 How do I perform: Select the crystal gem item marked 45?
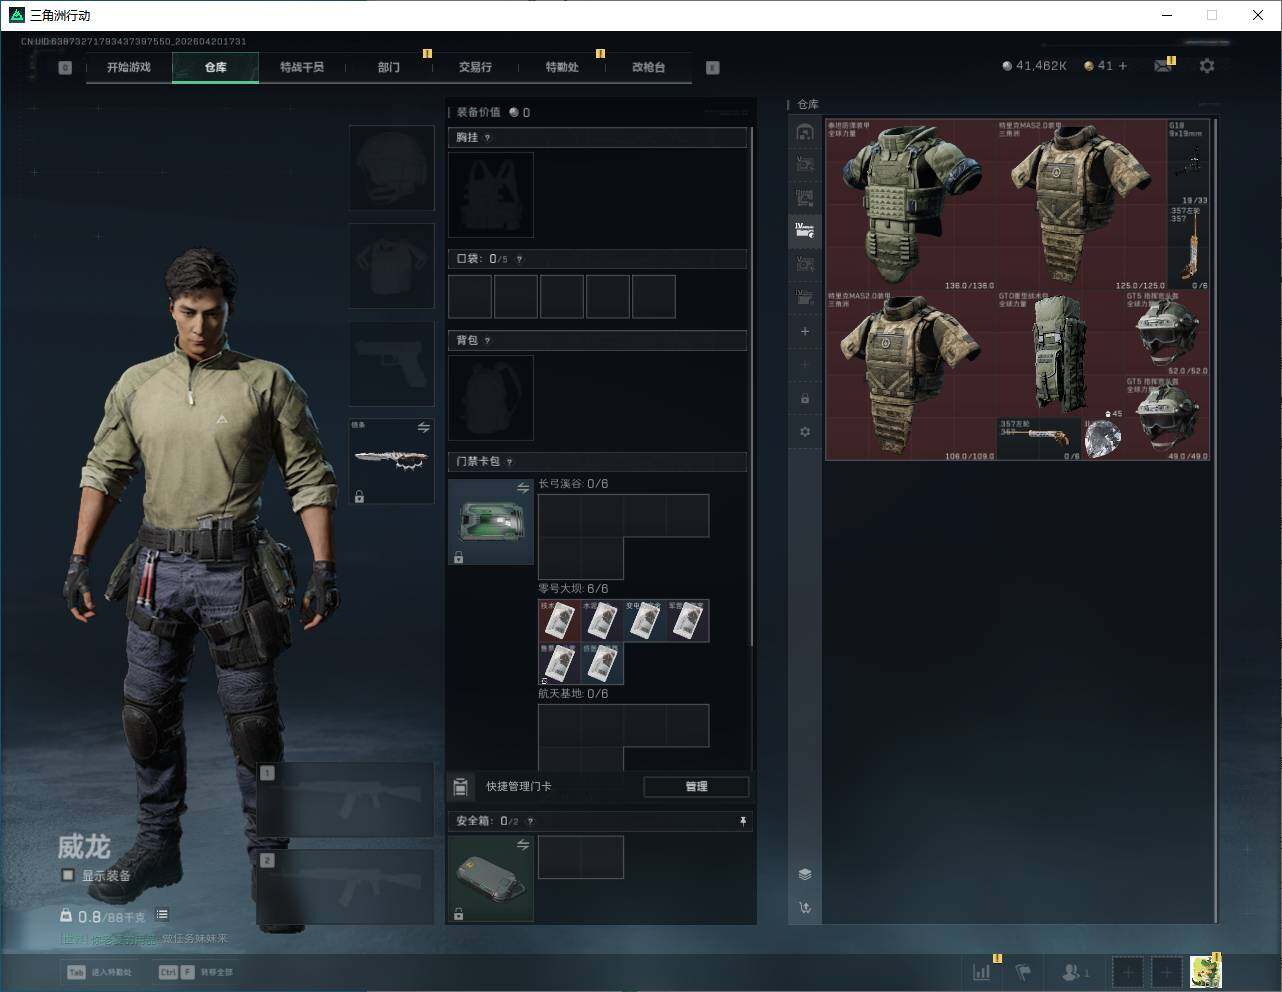click(1103, 439)
